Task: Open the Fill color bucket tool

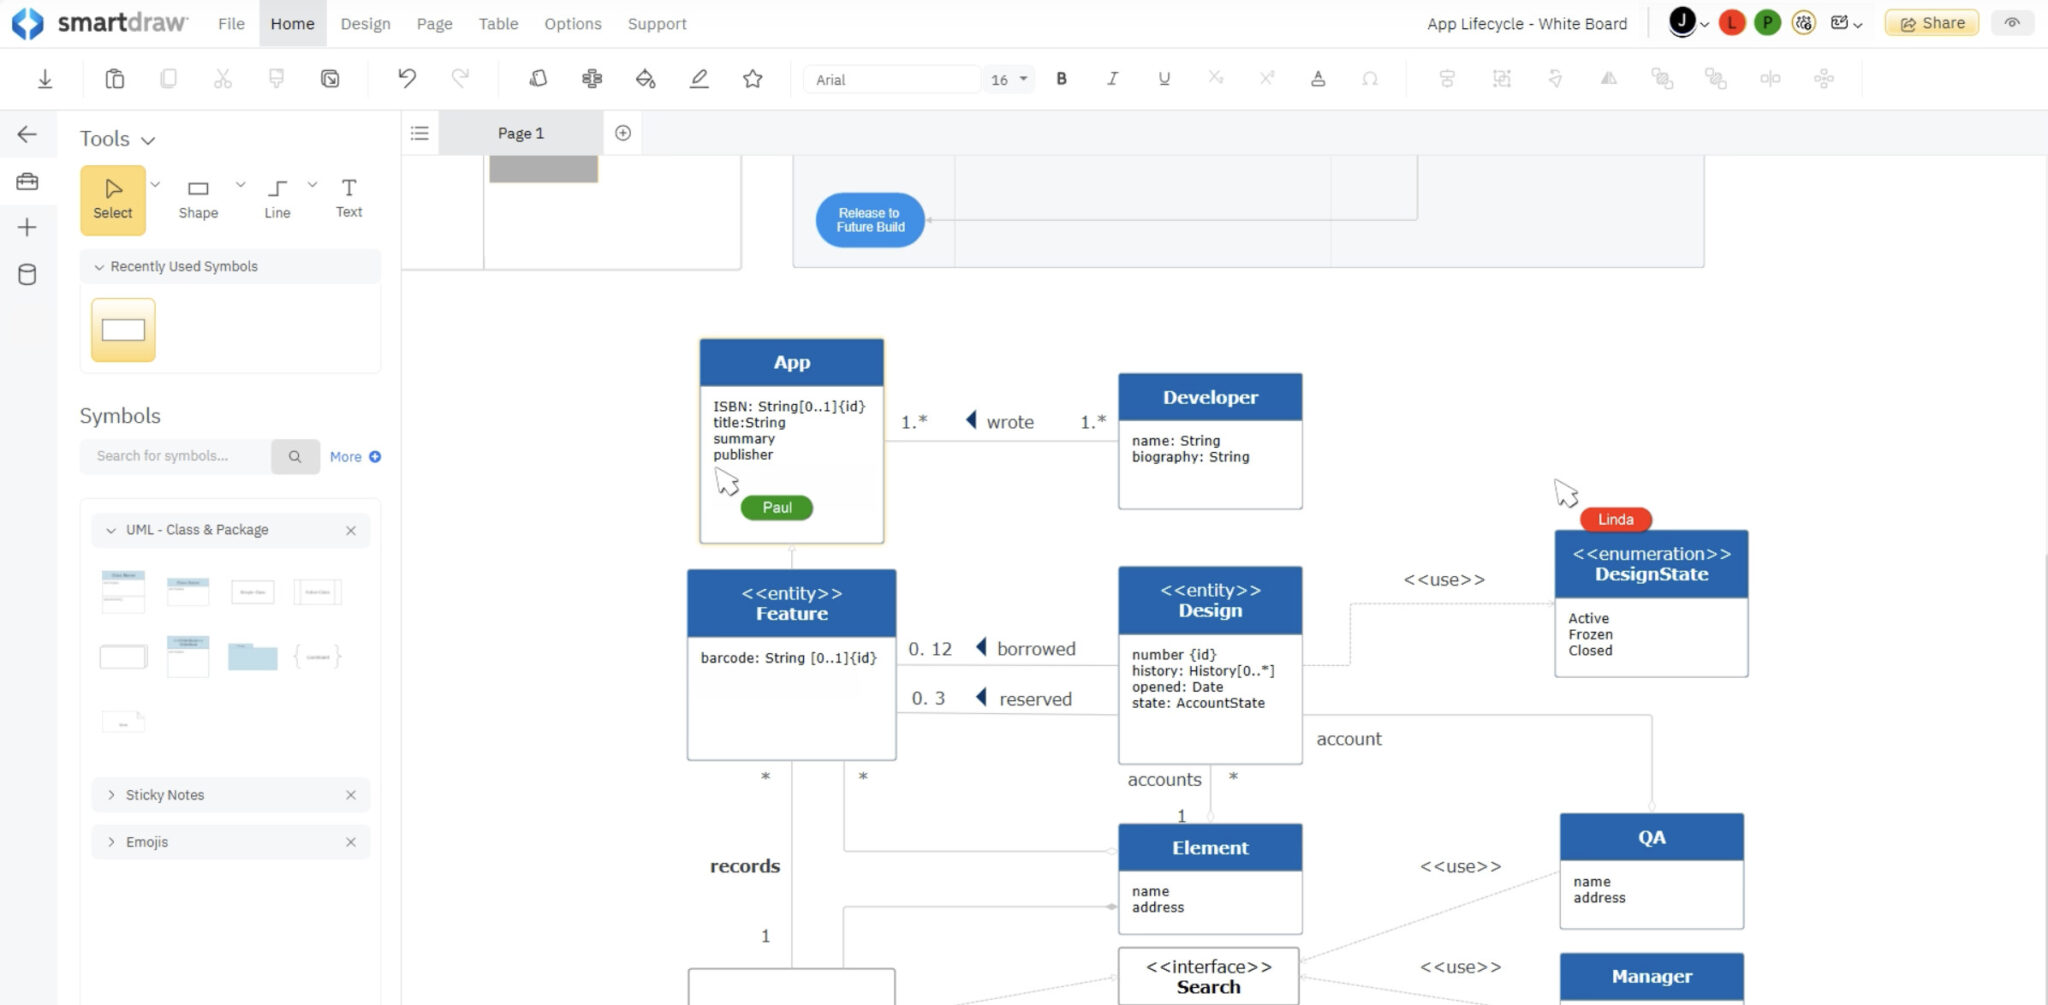Action: click(x=645, y=78)
